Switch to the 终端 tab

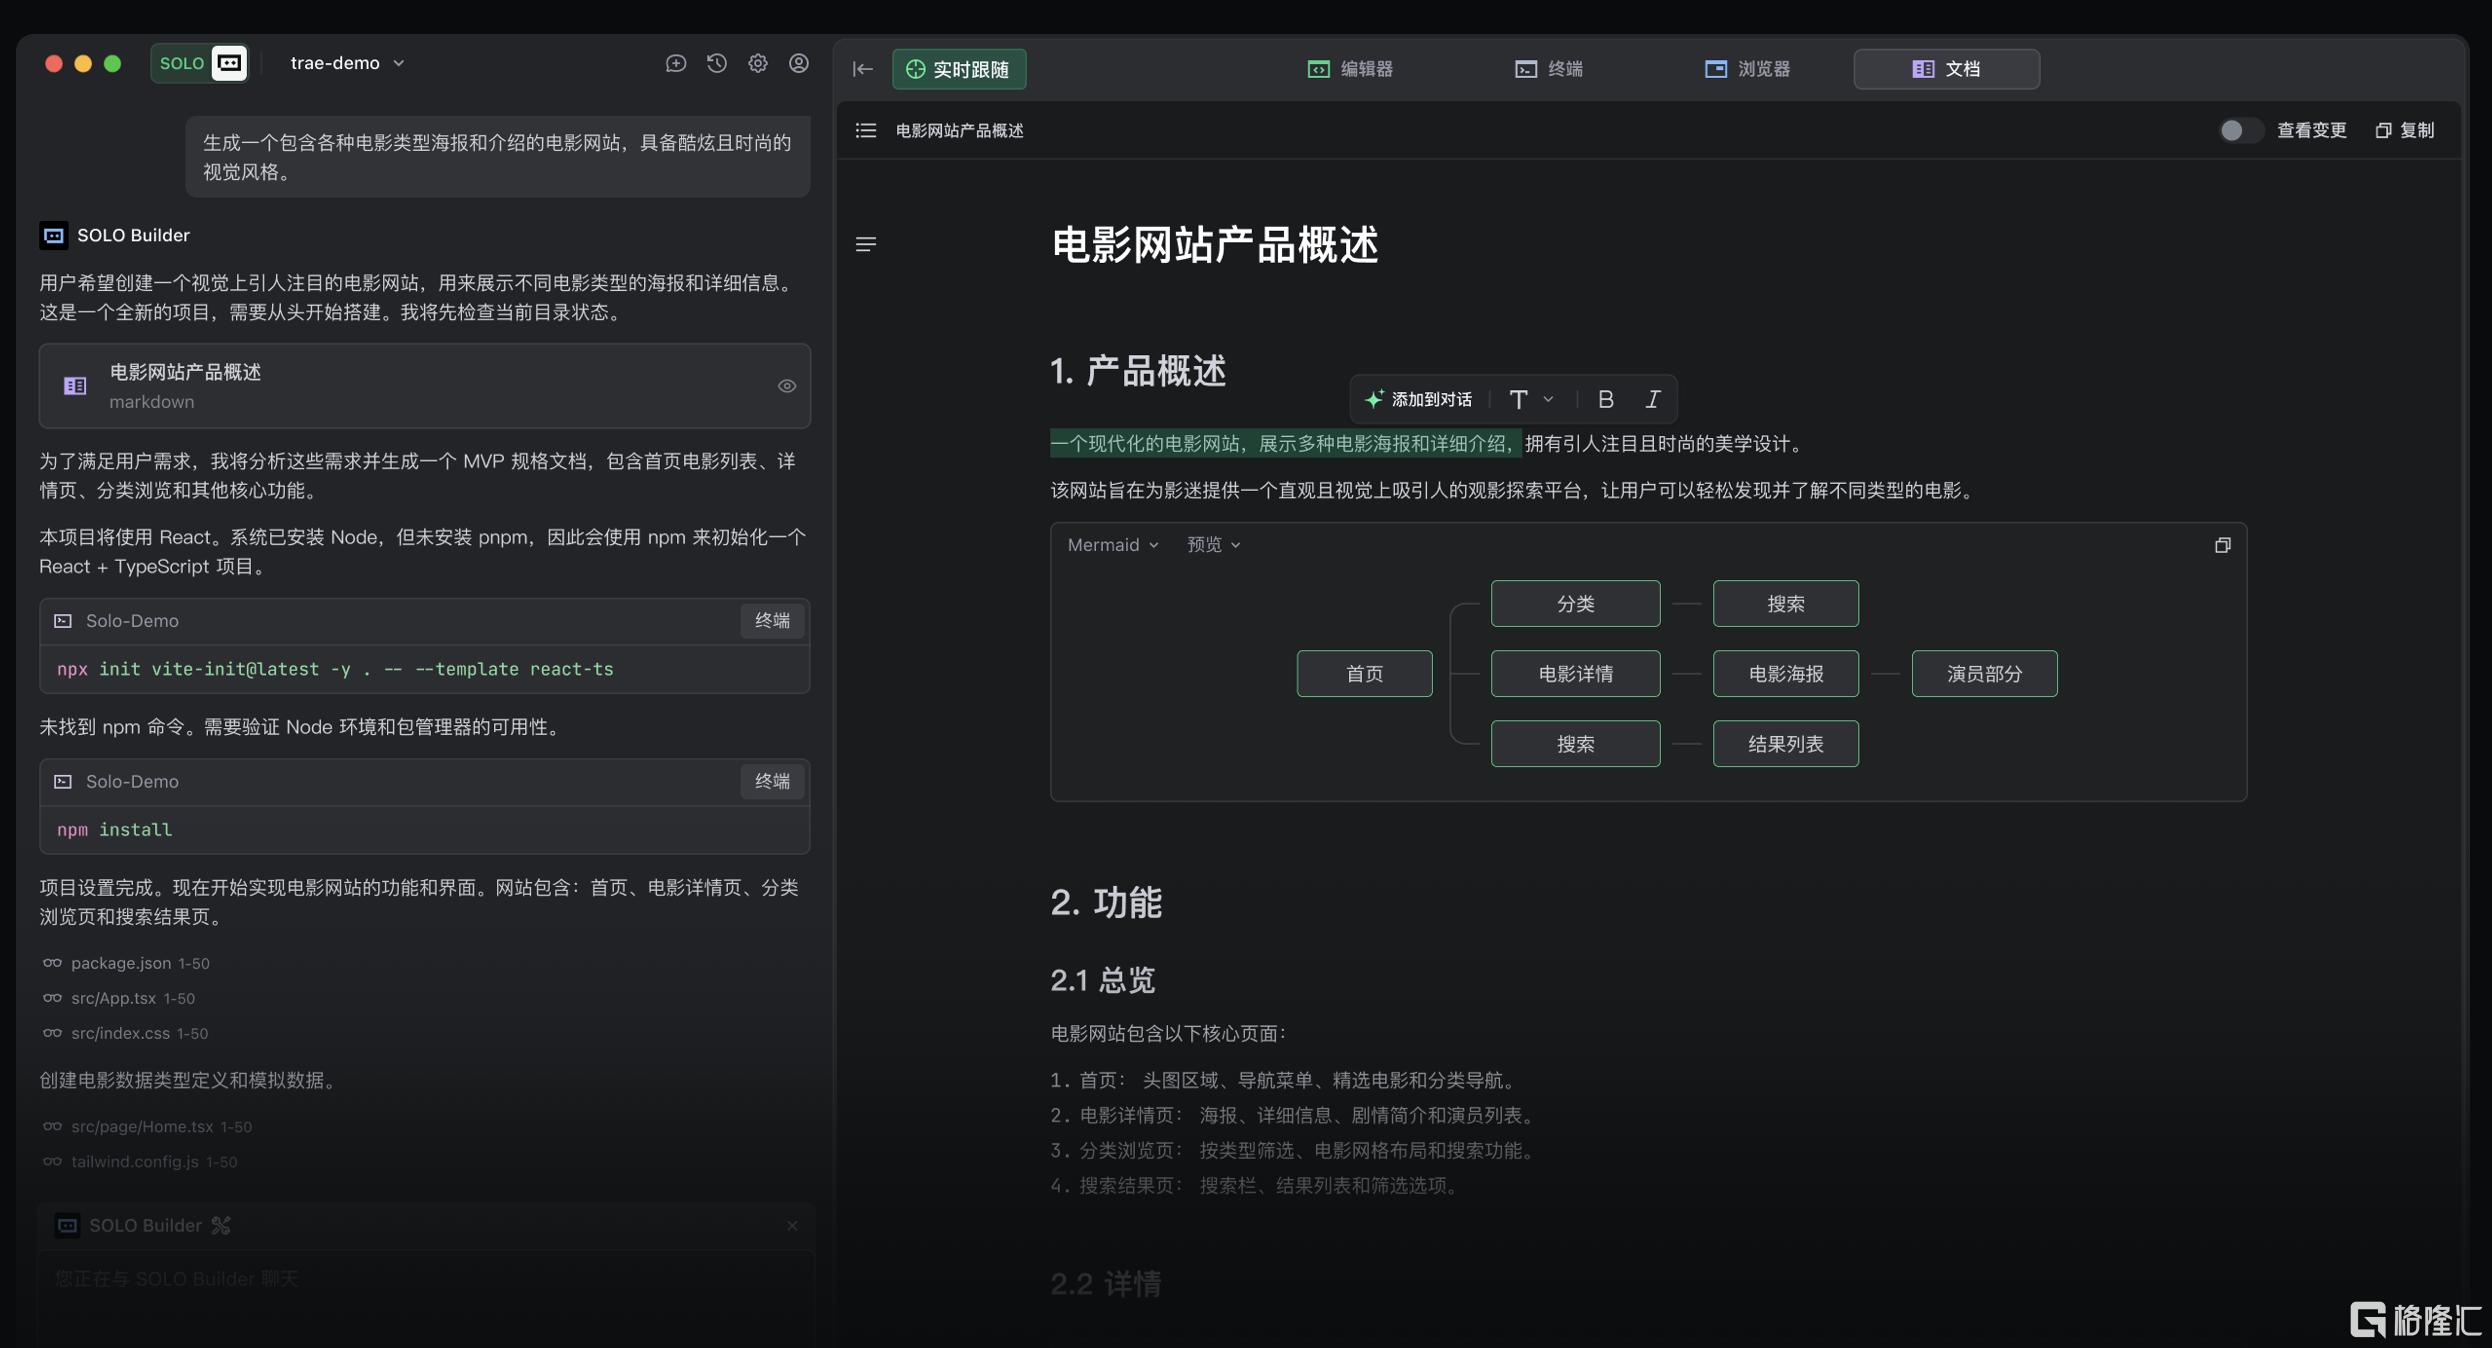pos(1548,69)
